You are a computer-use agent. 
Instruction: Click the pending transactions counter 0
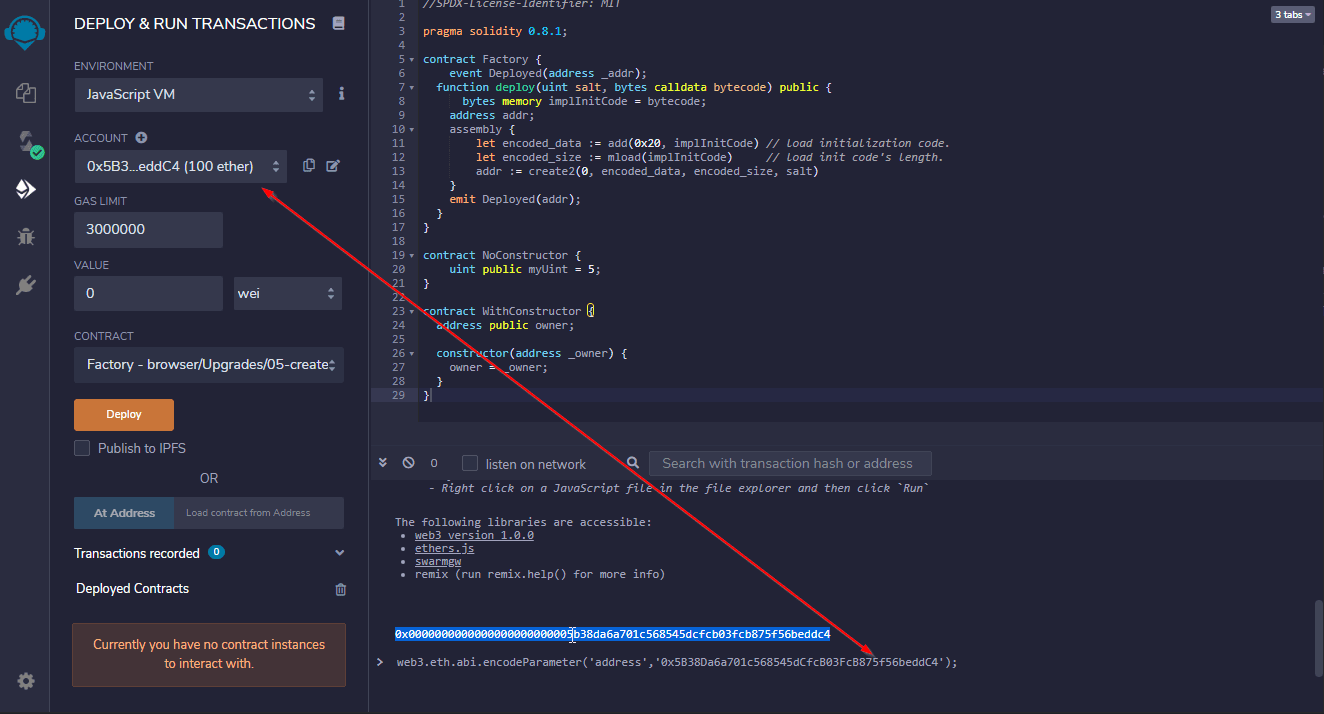point(434,463)
